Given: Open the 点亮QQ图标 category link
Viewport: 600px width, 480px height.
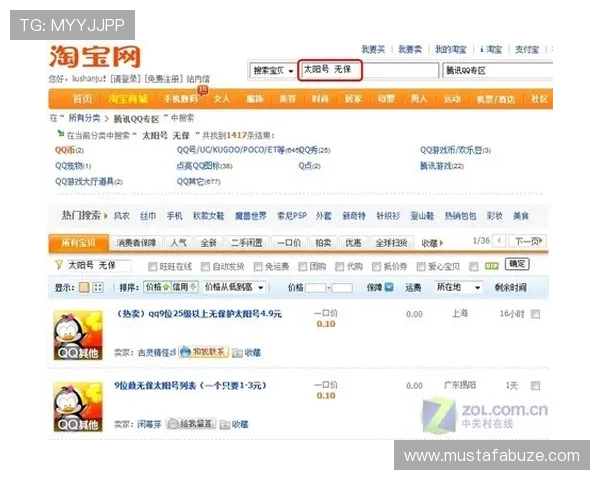Looking at the screenshot, I should (x=204, y=166).
